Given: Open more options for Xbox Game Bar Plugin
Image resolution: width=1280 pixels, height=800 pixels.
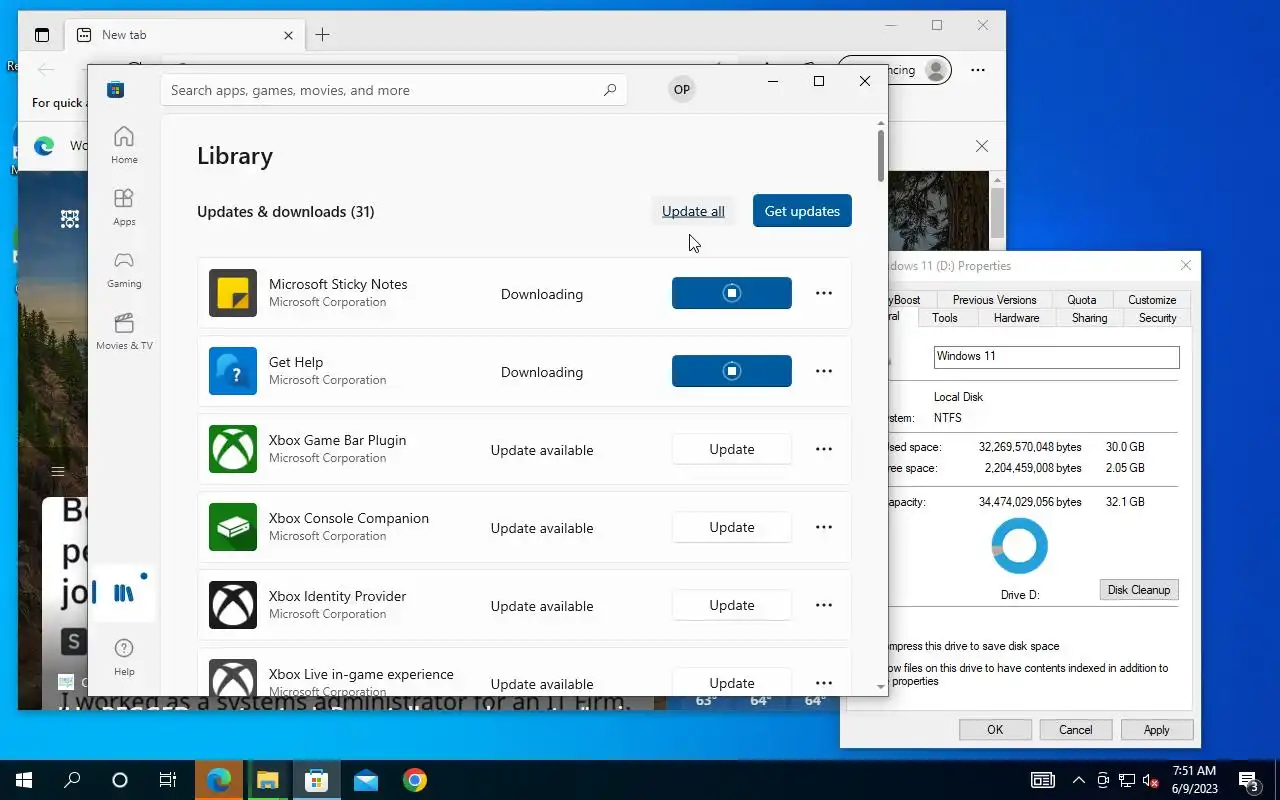Looking at the screenshot, I should click(x=824, y=449).
